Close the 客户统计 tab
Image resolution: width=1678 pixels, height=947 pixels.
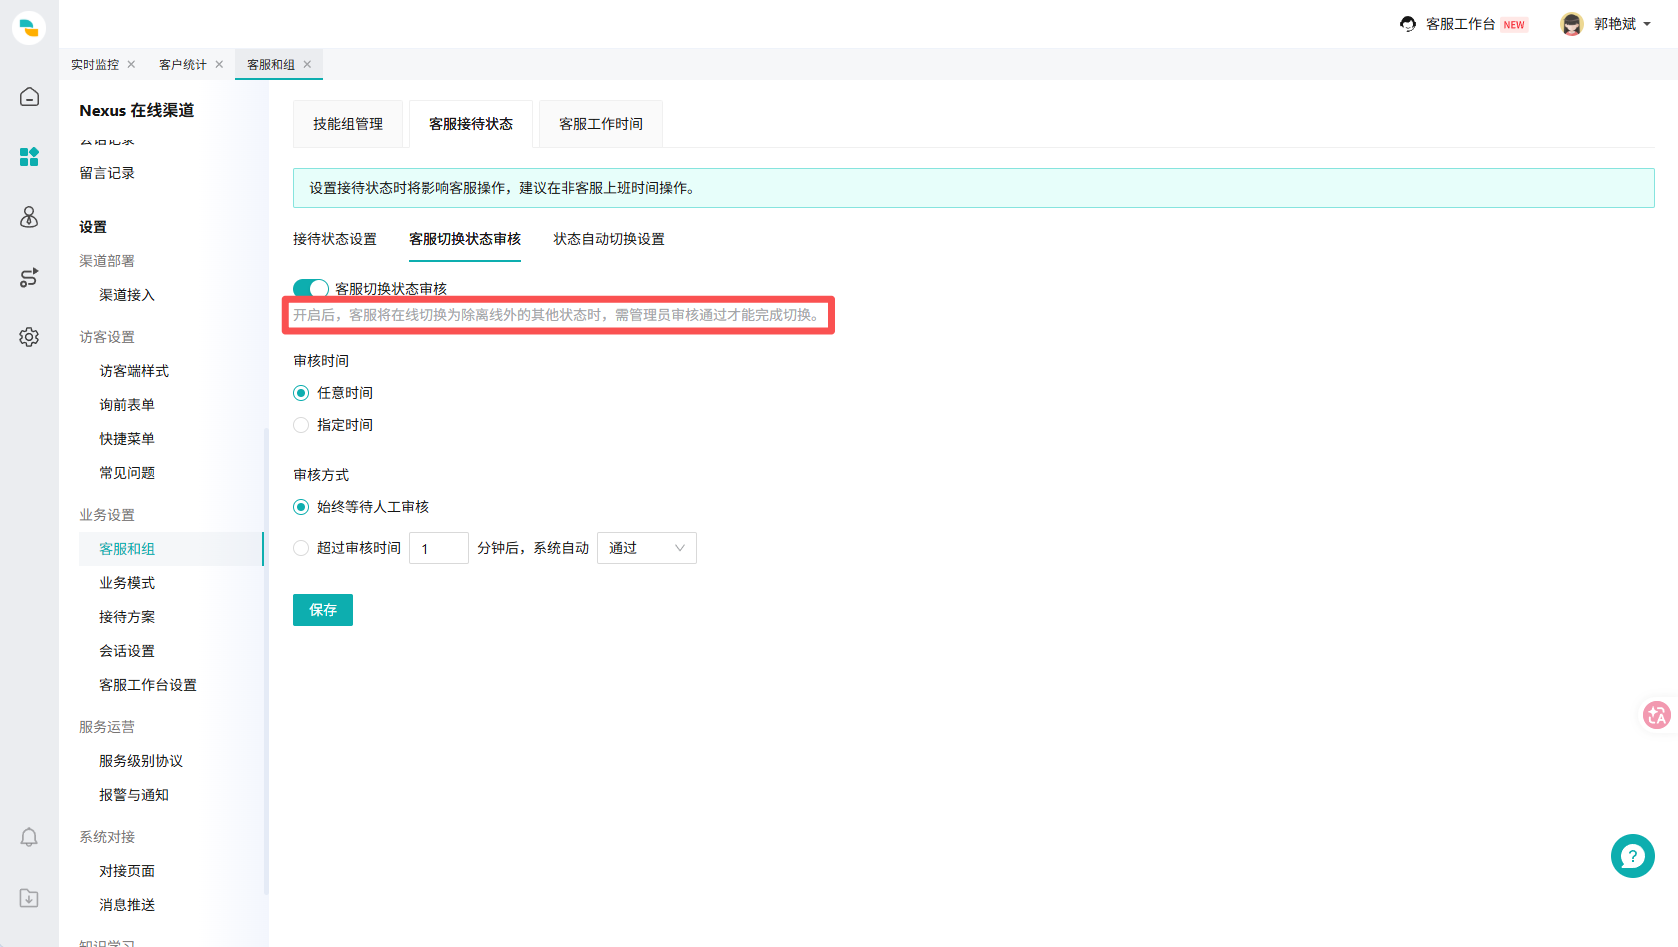click(219, 64)
